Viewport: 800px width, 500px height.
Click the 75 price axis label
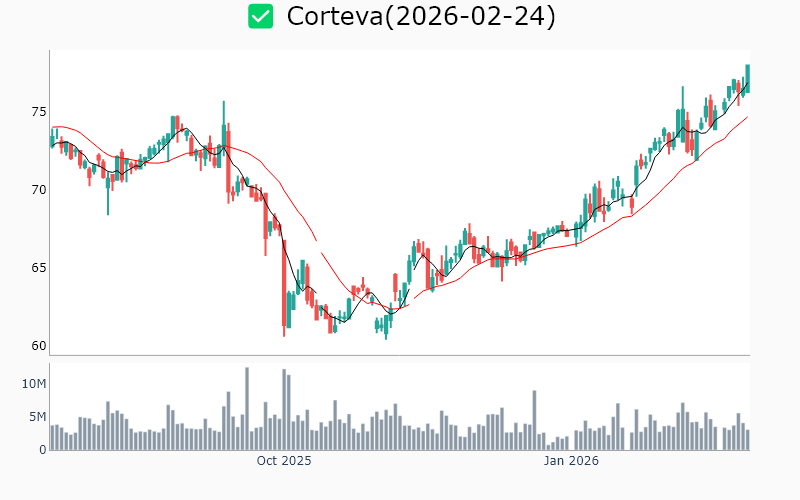coord(38,112)
